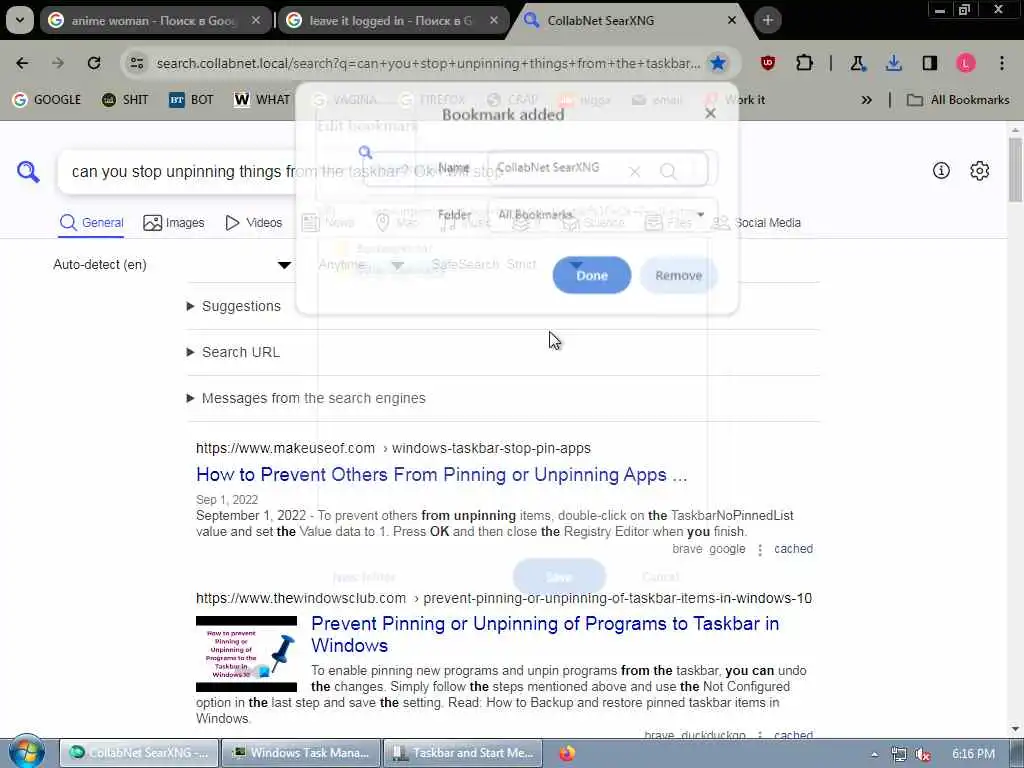1024x768 pixels.
Task: Open the Windows Start orb
Action: click(x=26, y=752)
